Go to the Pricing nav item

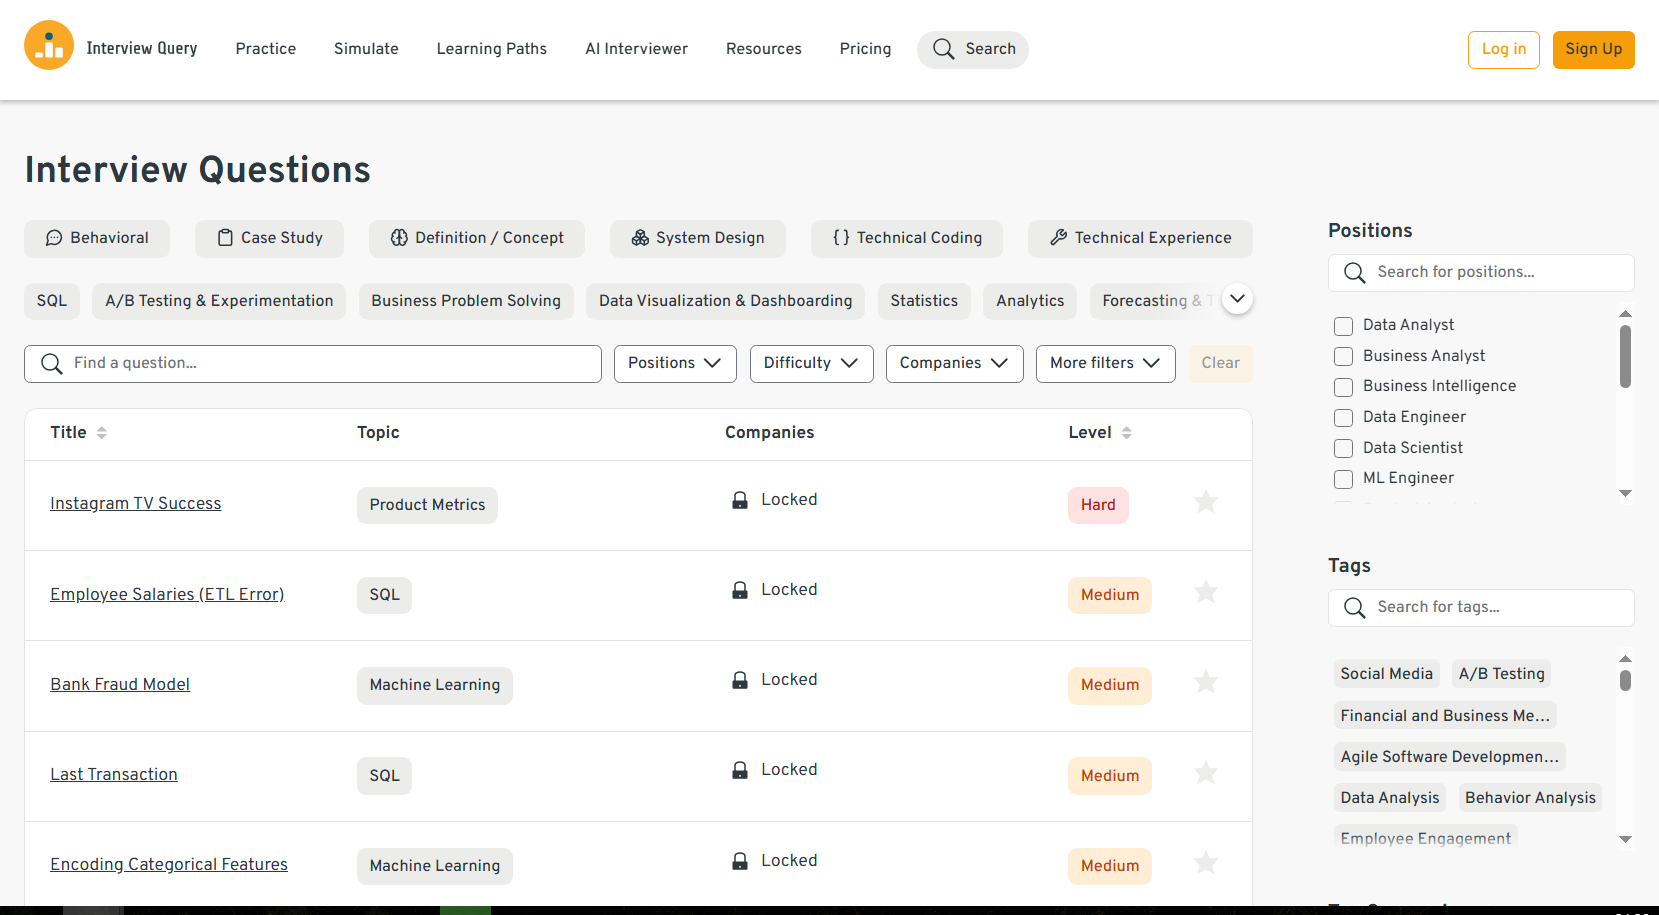coord(865,49)
